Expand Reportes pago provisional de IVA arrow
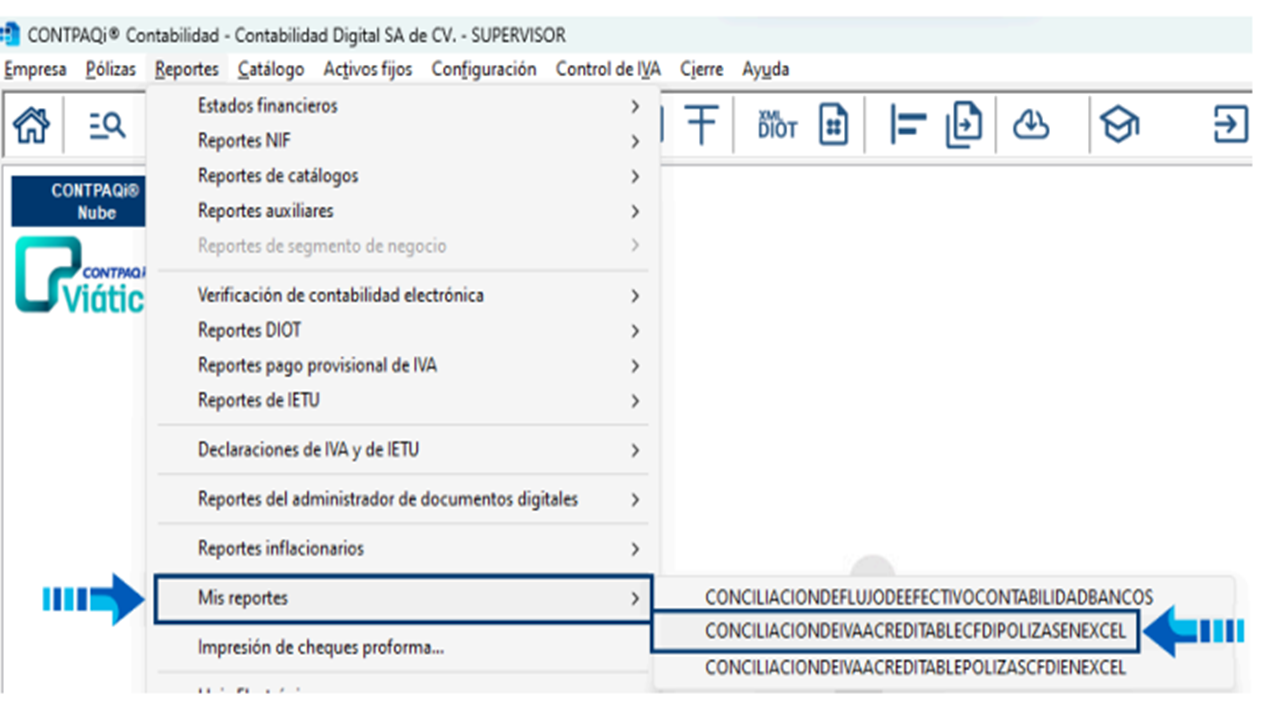Screen dimensions: 1280x720 (635, 366)
